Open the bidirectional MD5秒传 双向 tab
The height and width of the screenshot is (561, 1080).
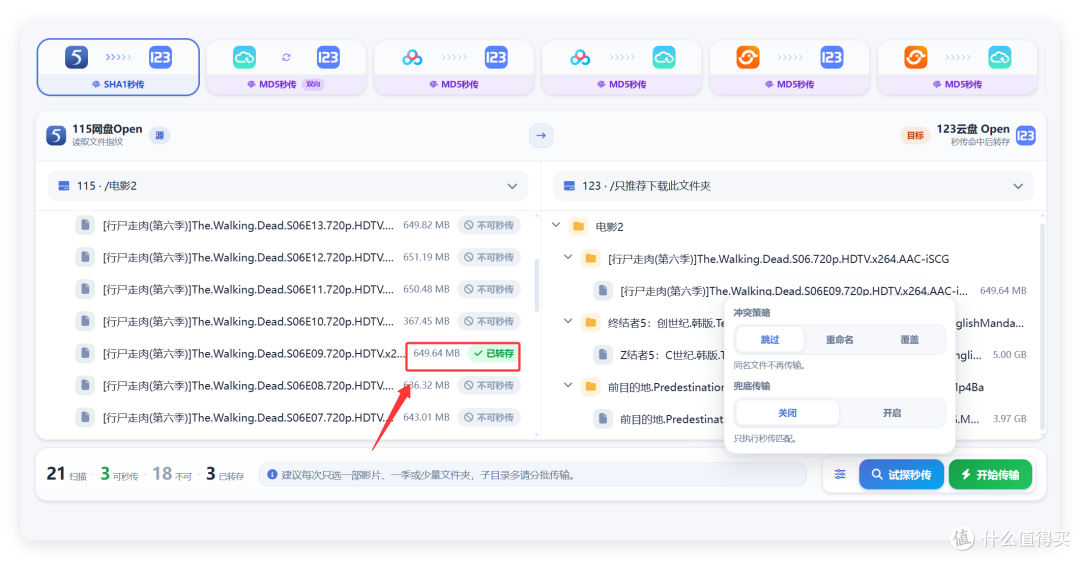tap(286, 67)
